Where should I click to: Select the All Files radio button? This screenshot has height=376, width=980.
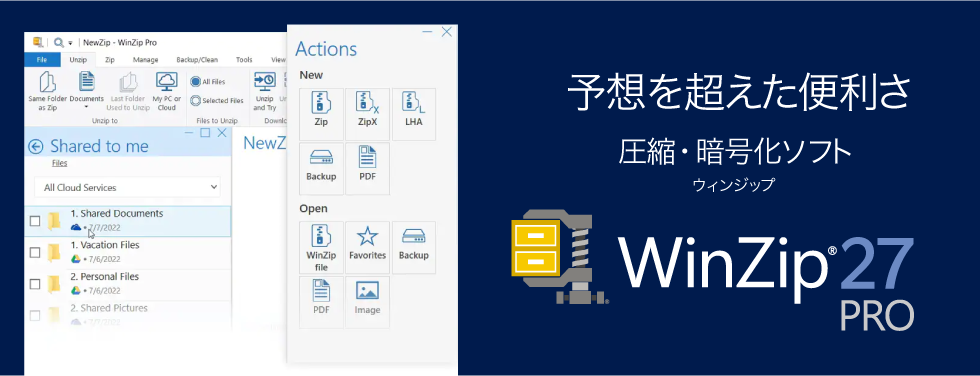(196, 82)
